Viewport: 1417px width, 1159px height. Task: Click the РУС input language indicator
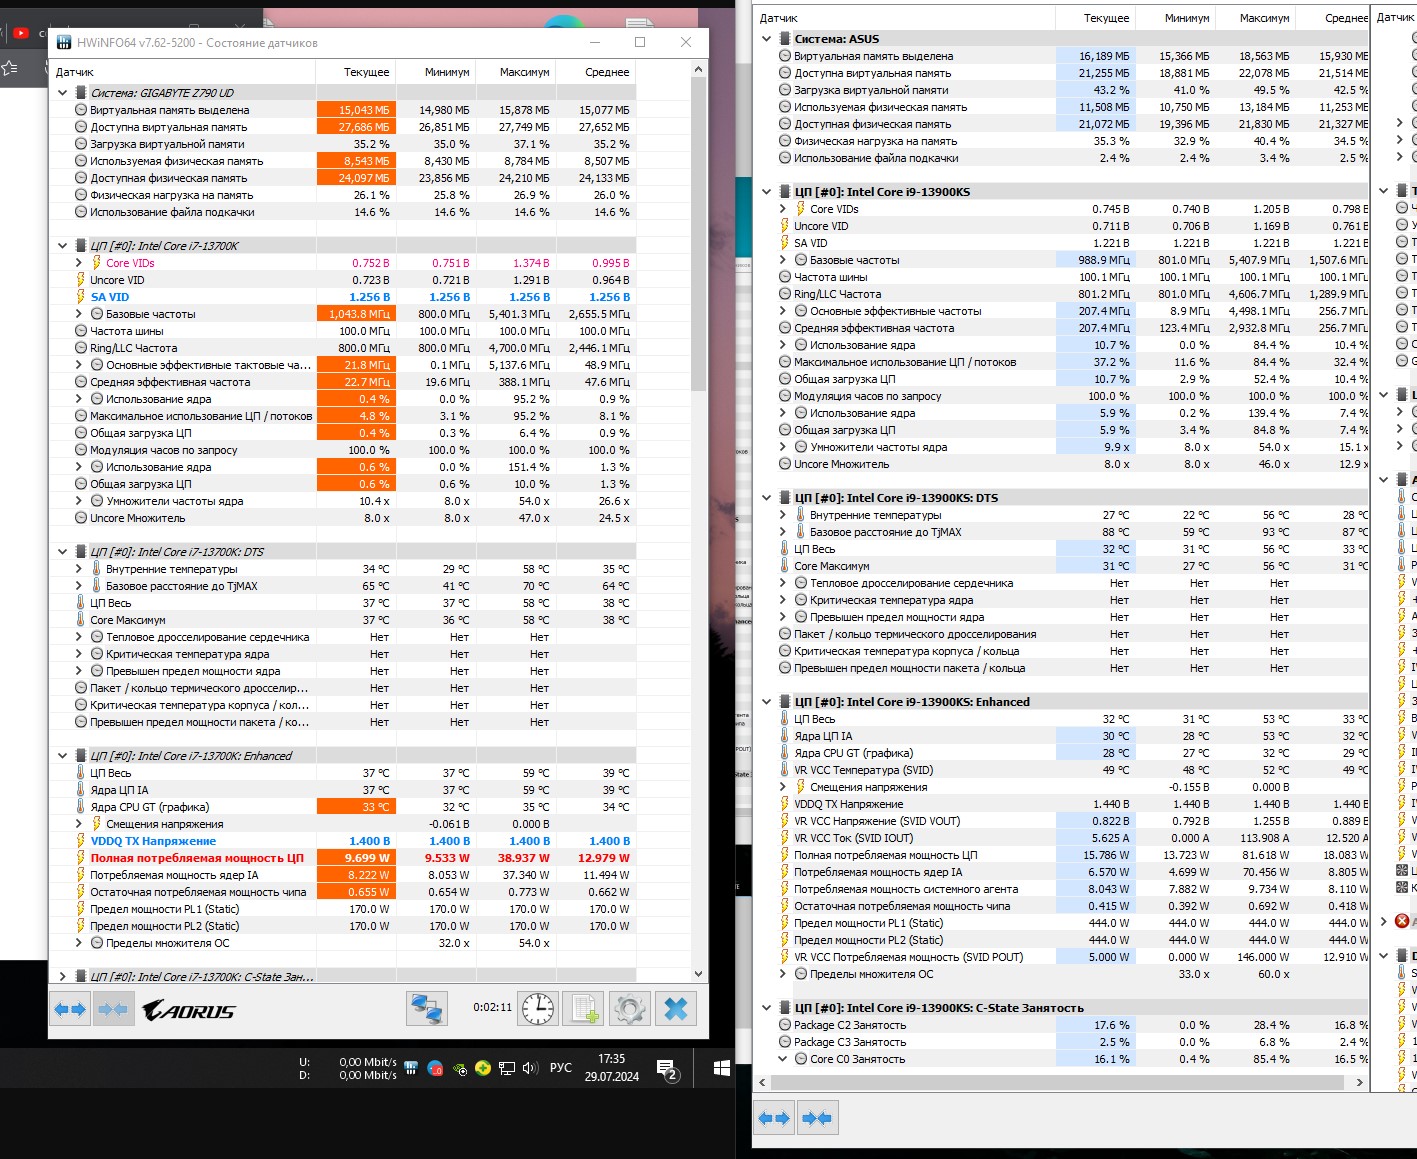tap(561, 1068)
